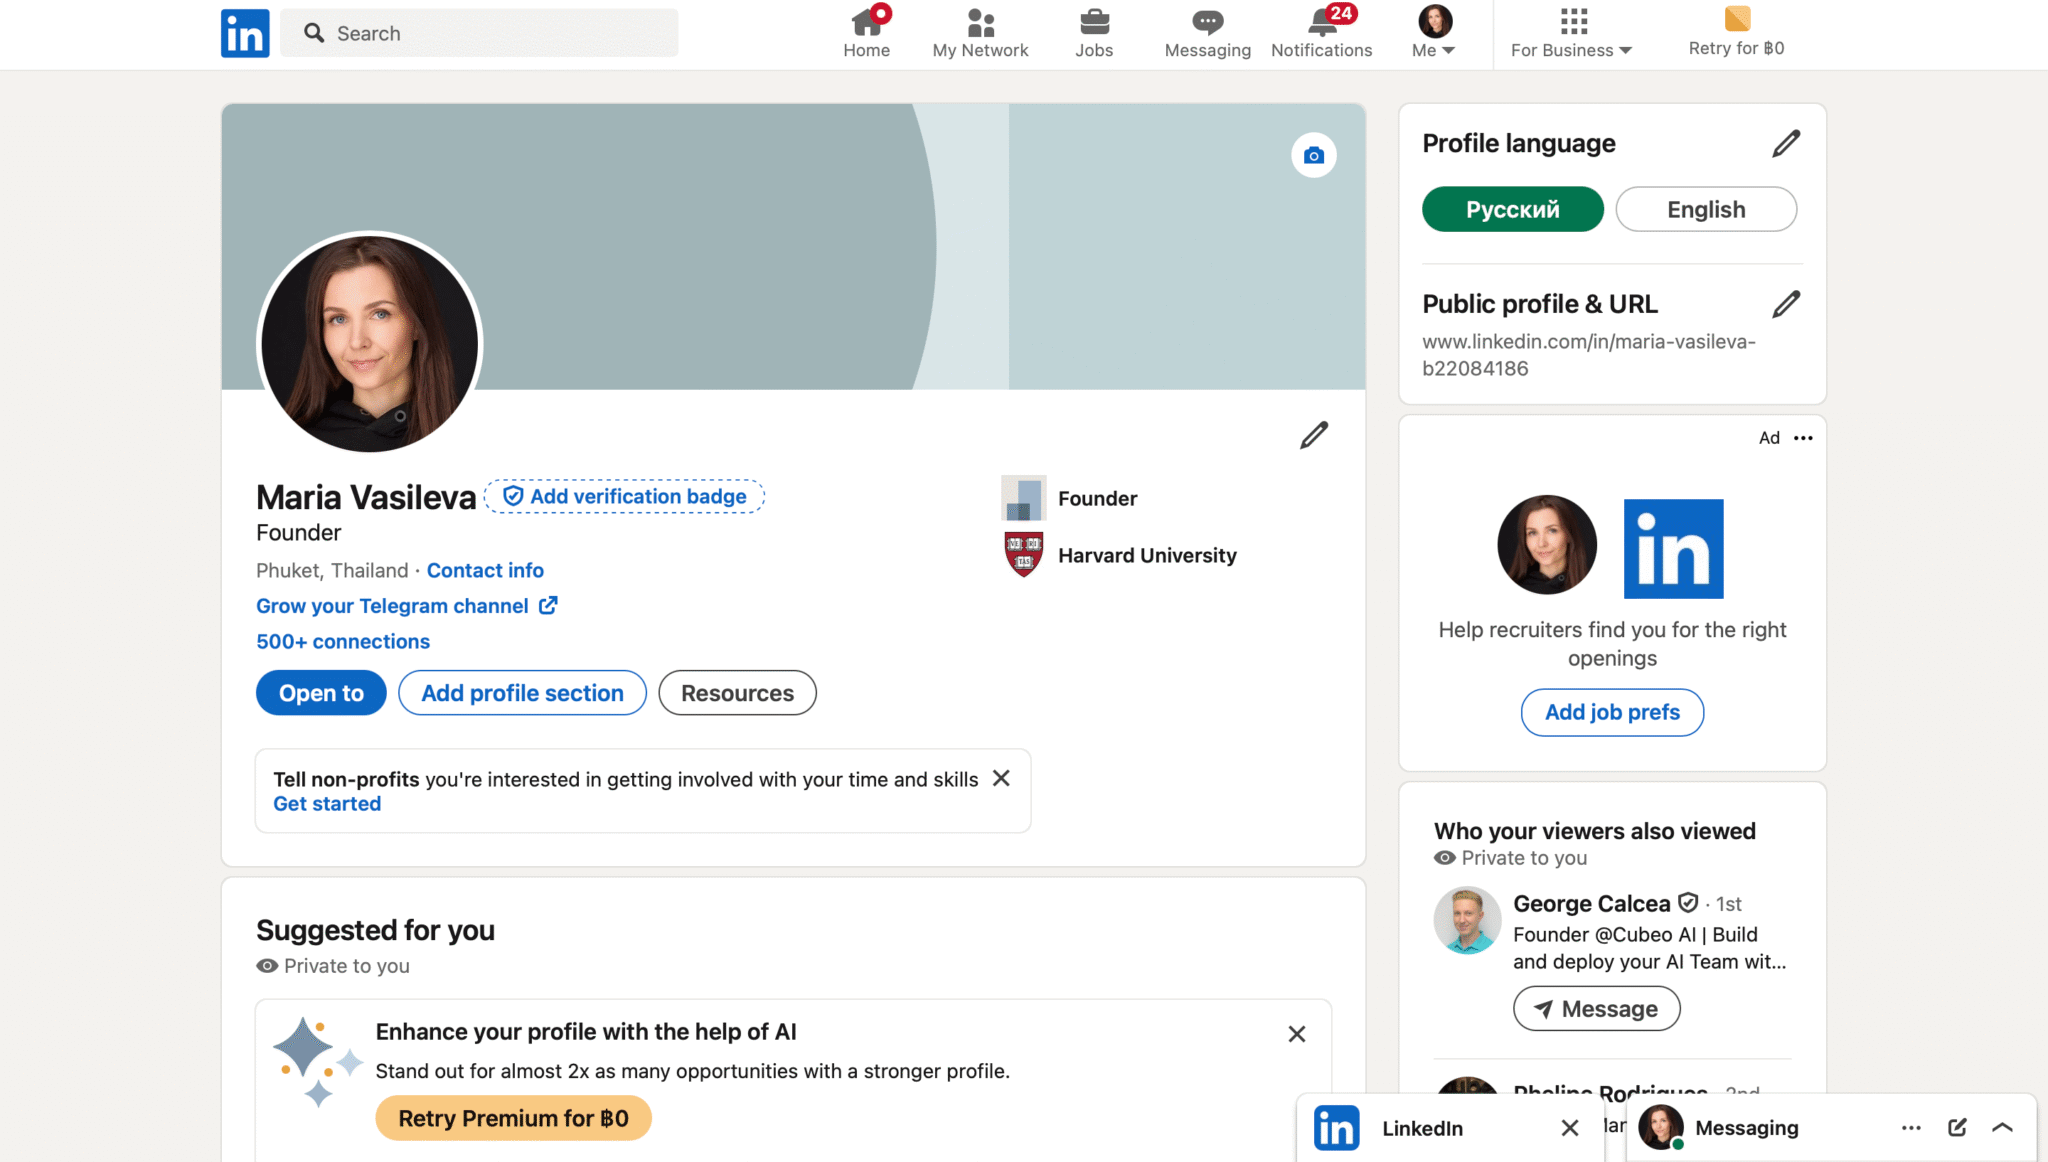This screenshot has height=1162, width=2048.
Task: Open Notifications with the 24 badge
Action: coord(1321,33)
